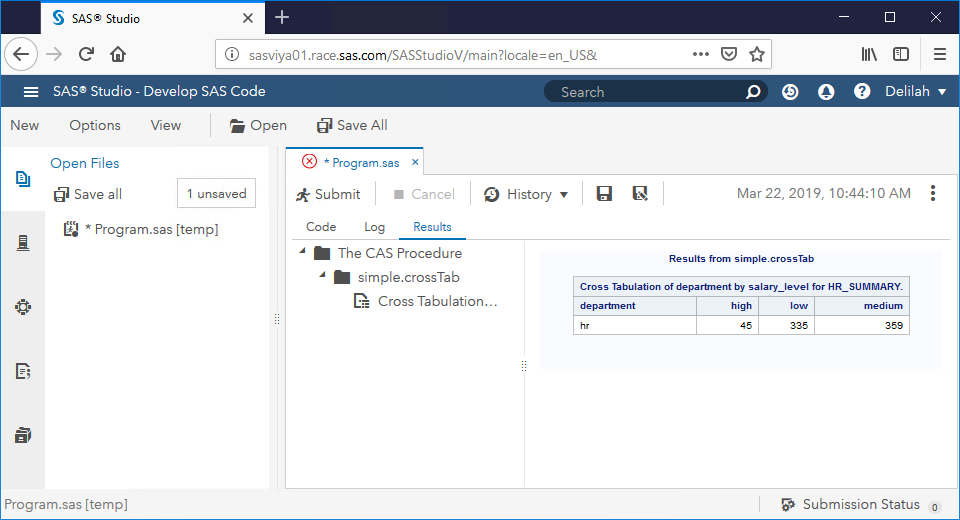Select Open Files sidebar icon
This screenshot has height=520, width=960.
23,179
